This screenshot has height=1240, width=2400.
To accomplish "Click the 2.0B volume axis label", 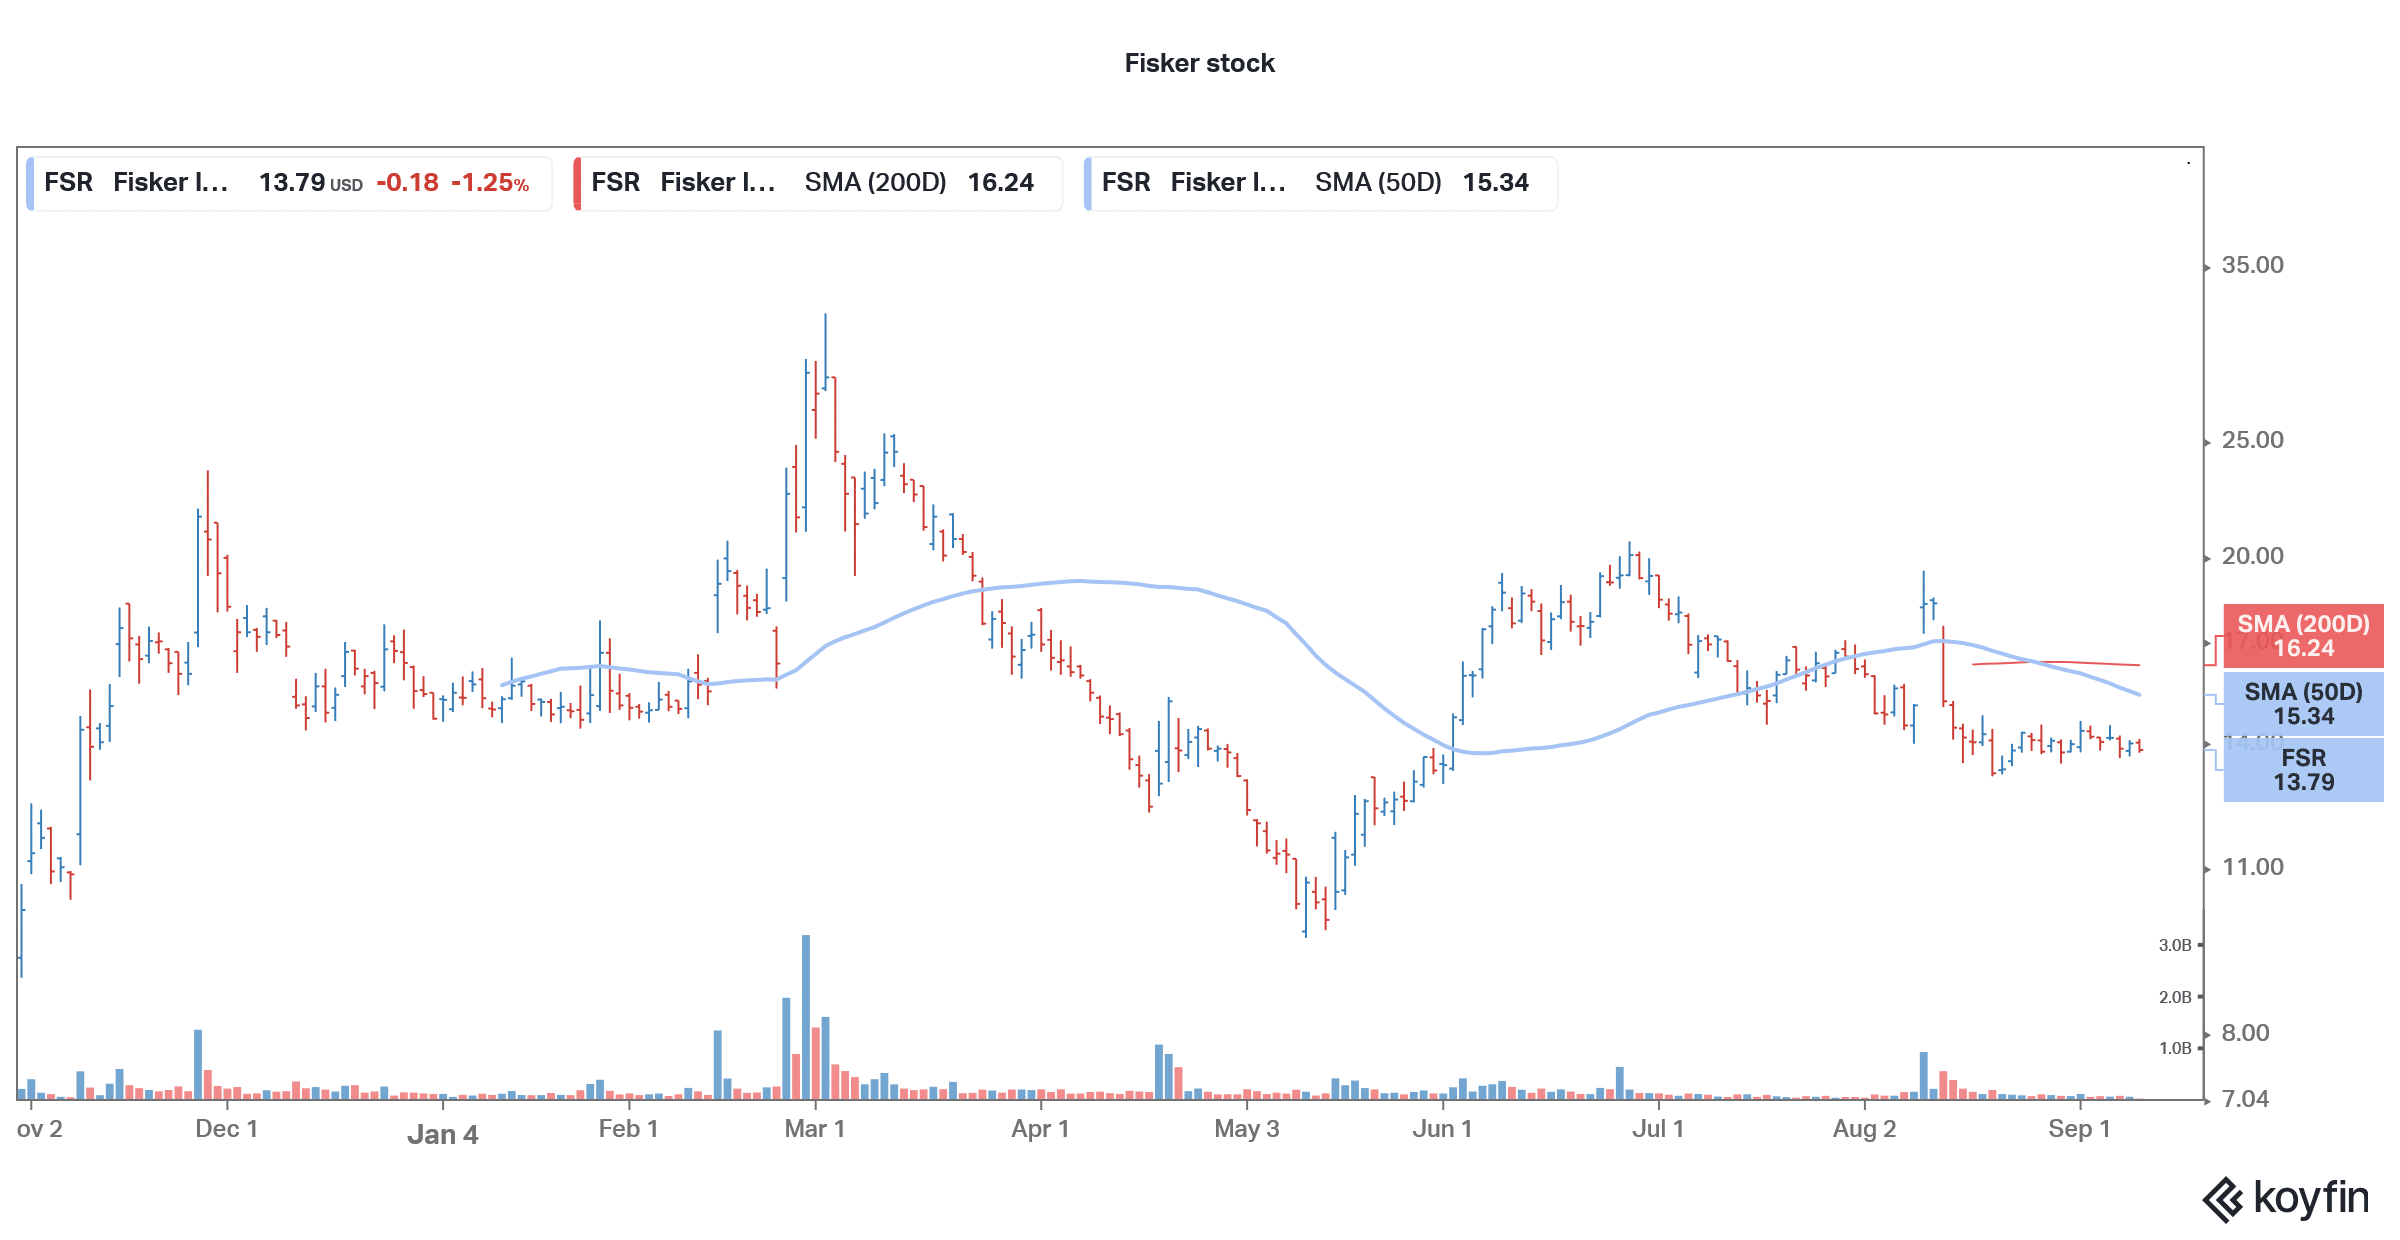I will [x=2175, y=997].
